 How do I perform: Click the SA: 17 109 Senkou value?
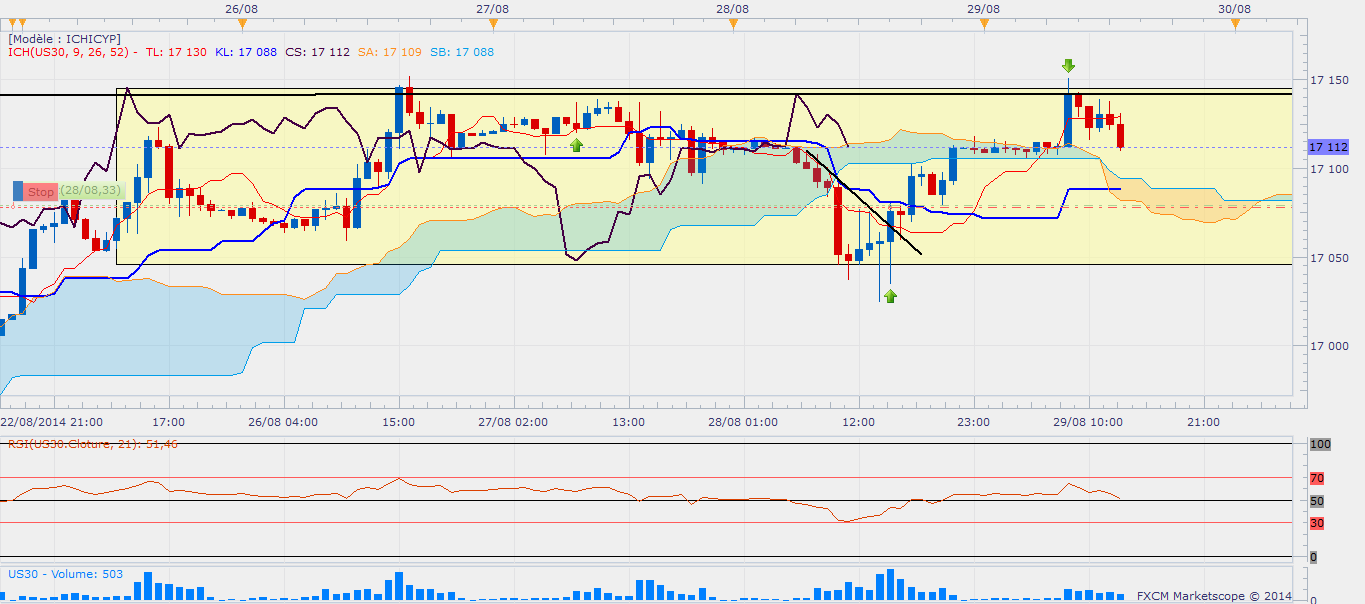click(x=389, y=52)
